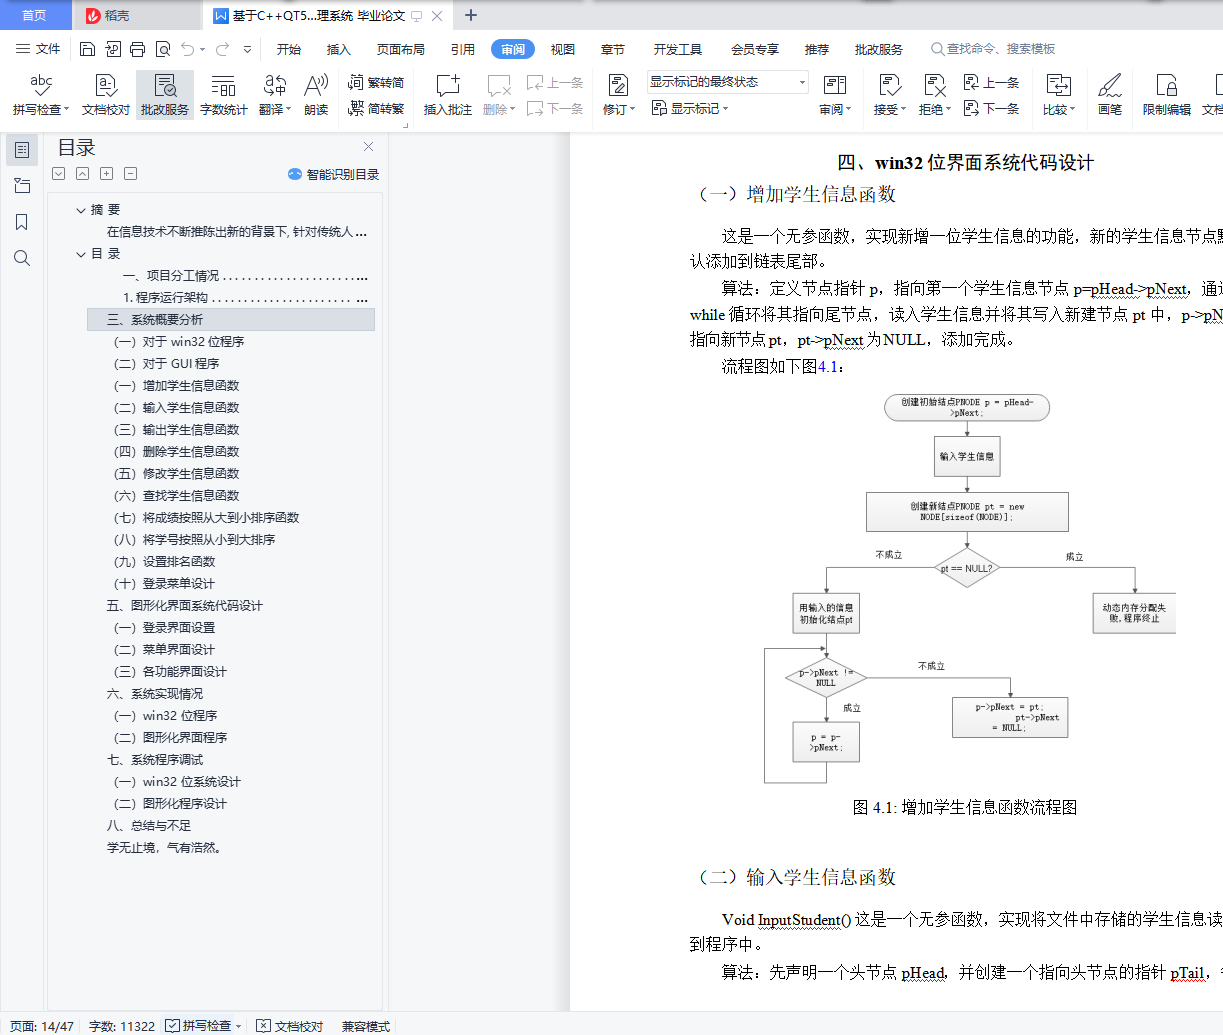Viewport: 1223px width, 1035px height.
Task: Go to previous revision 上一条
Action: pos(991,83)
